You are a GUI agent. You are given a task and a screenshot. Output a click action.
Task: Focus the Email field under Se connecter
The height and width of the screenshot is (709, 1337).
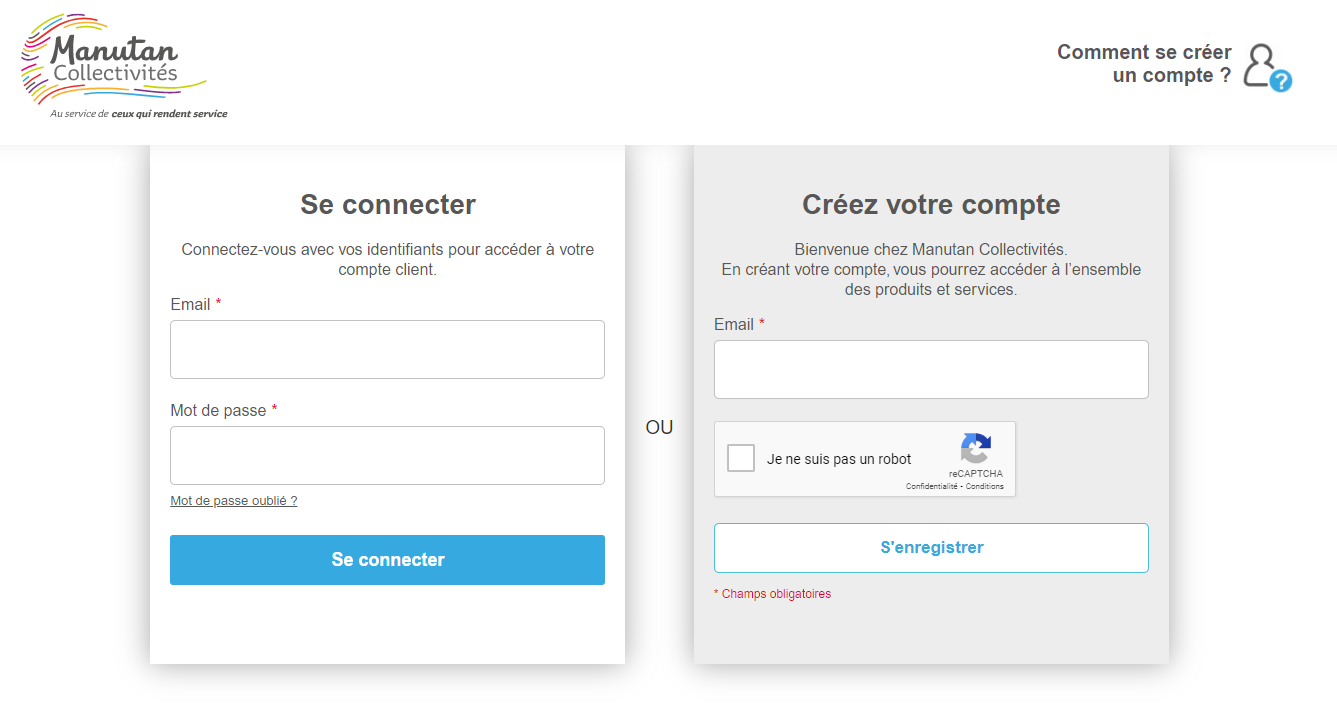click(387, 350)
